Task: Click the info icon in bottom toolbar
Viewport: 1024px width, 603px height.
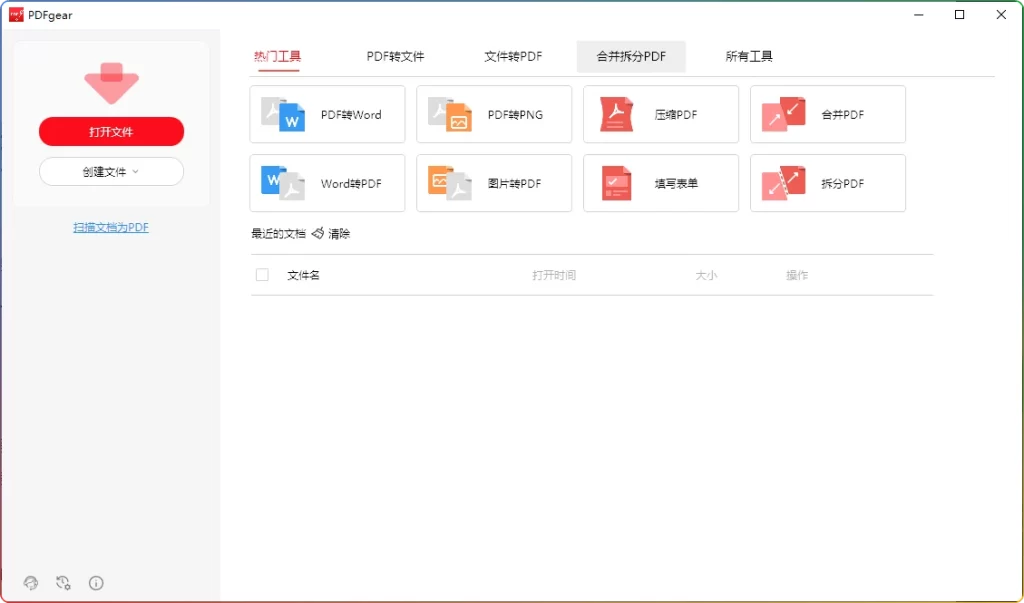Action: [95, 583]
